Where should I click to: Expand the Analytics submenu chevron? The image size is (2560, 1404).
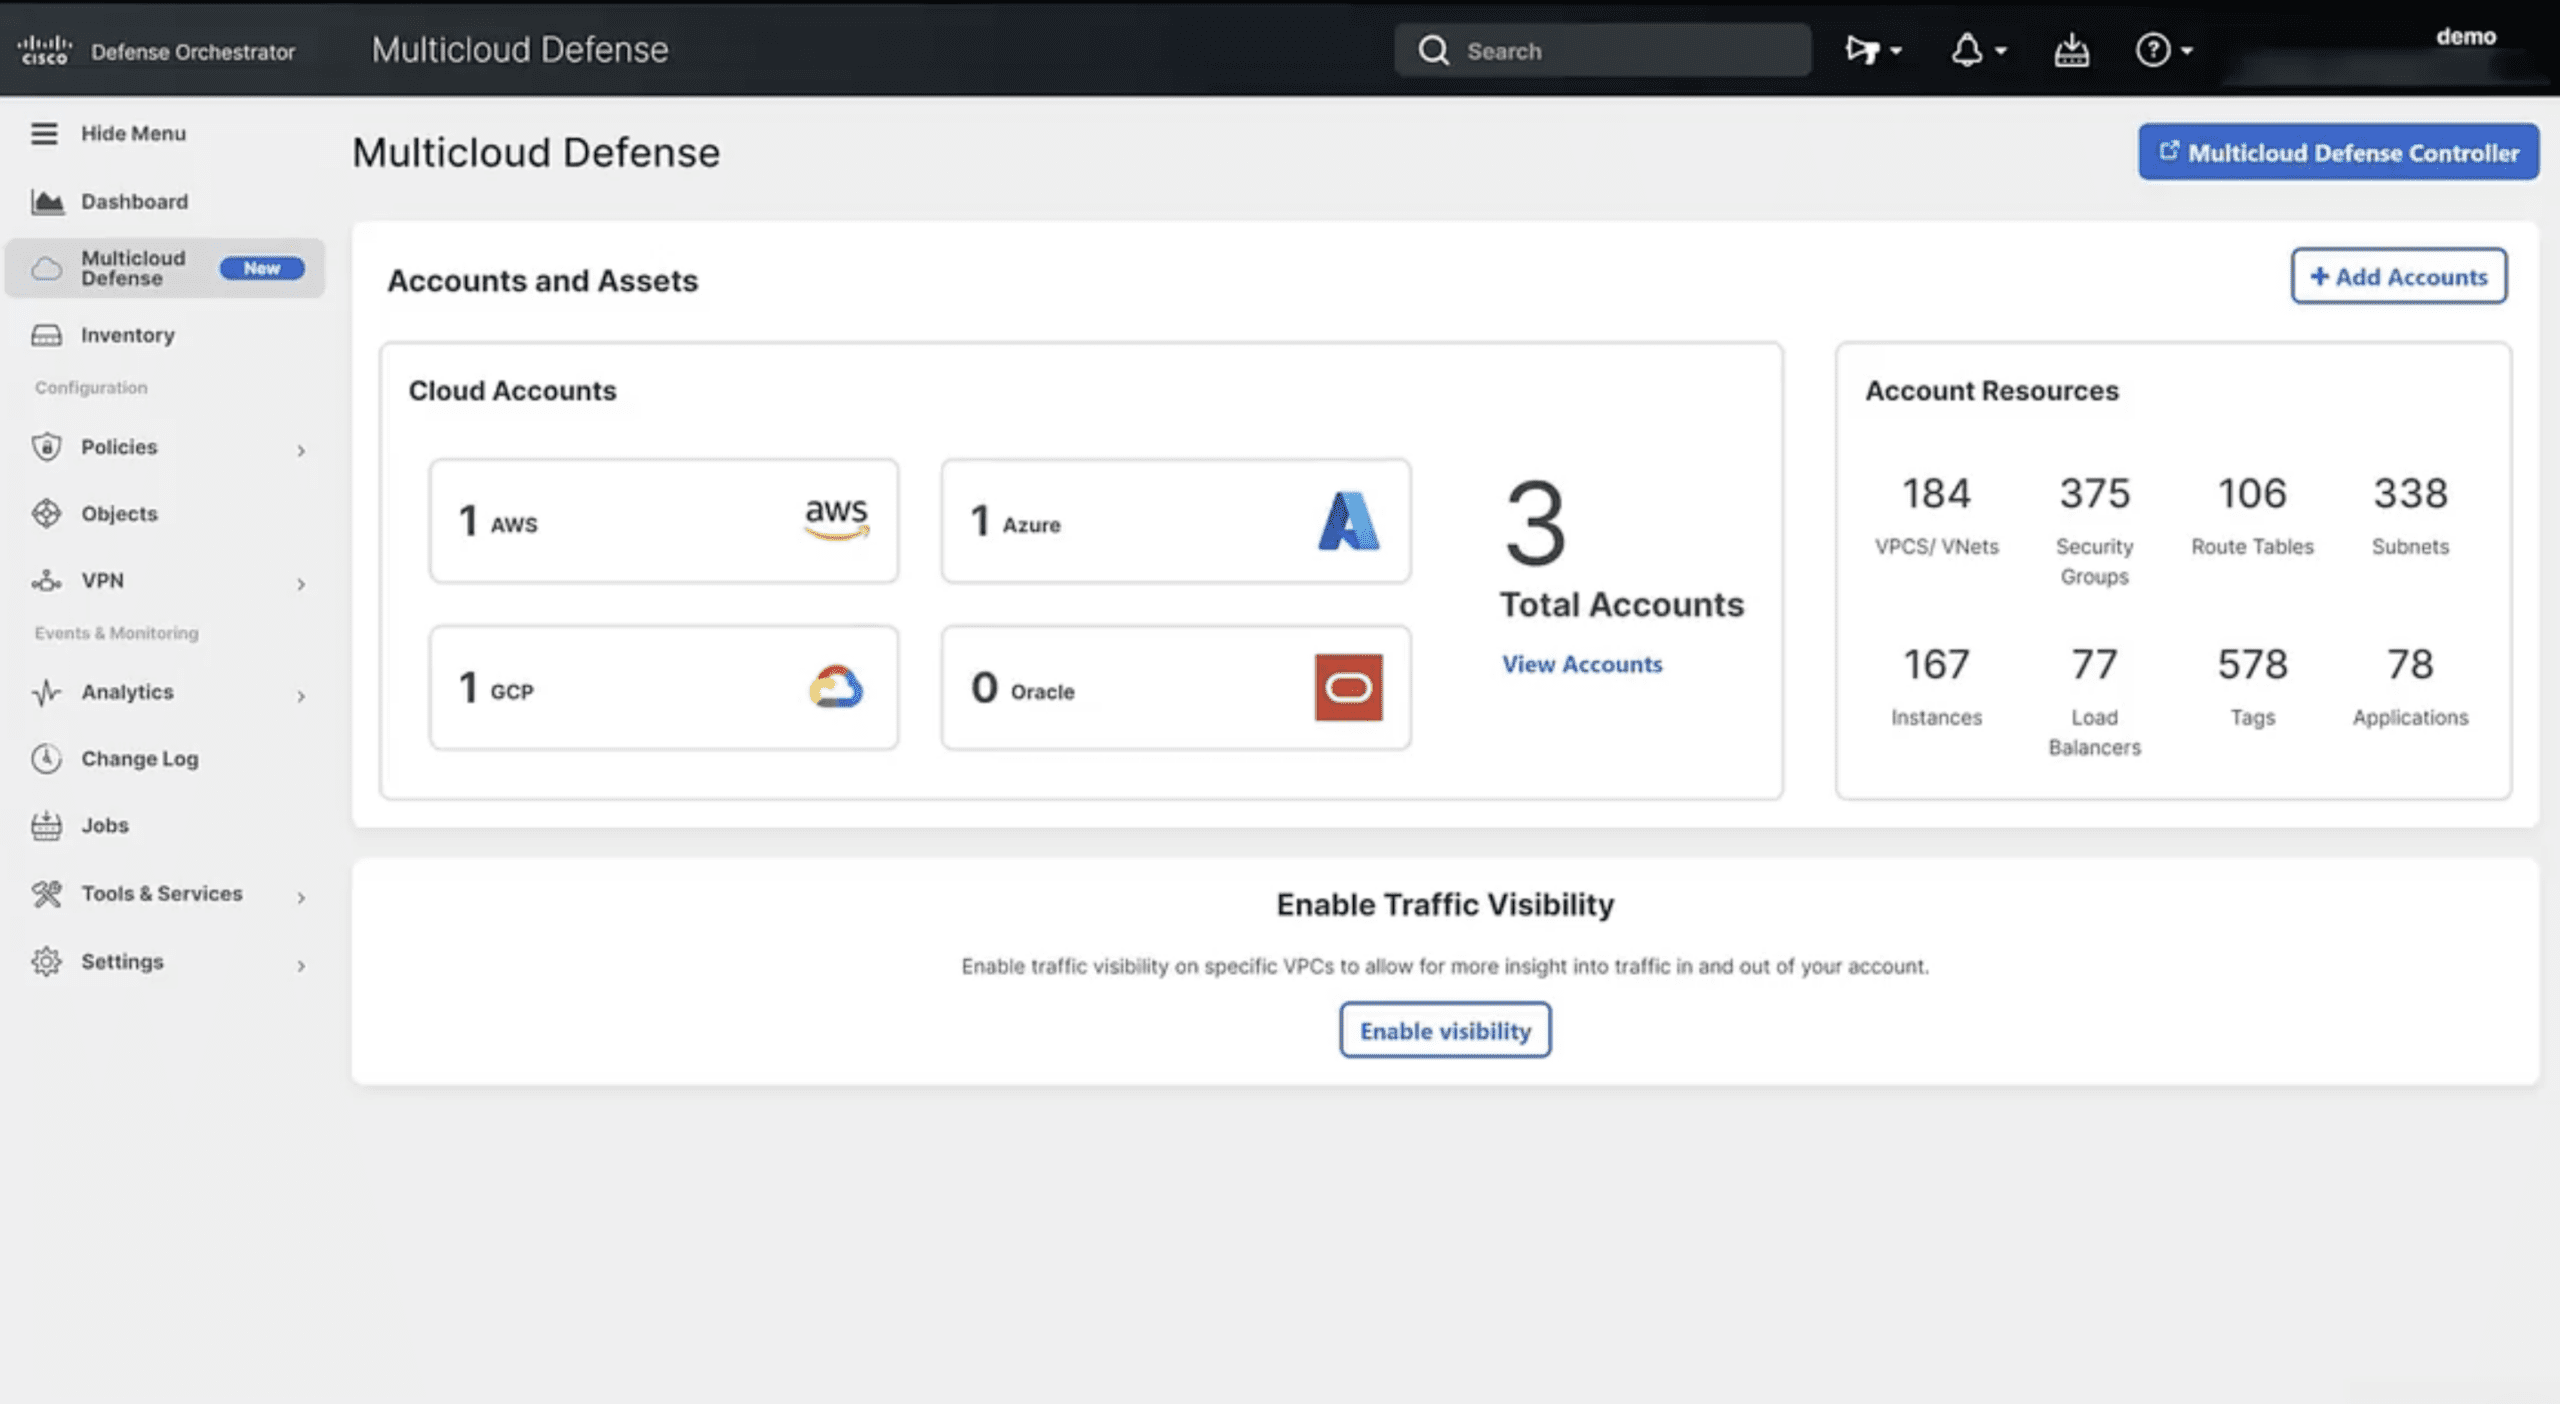[301, 695]
